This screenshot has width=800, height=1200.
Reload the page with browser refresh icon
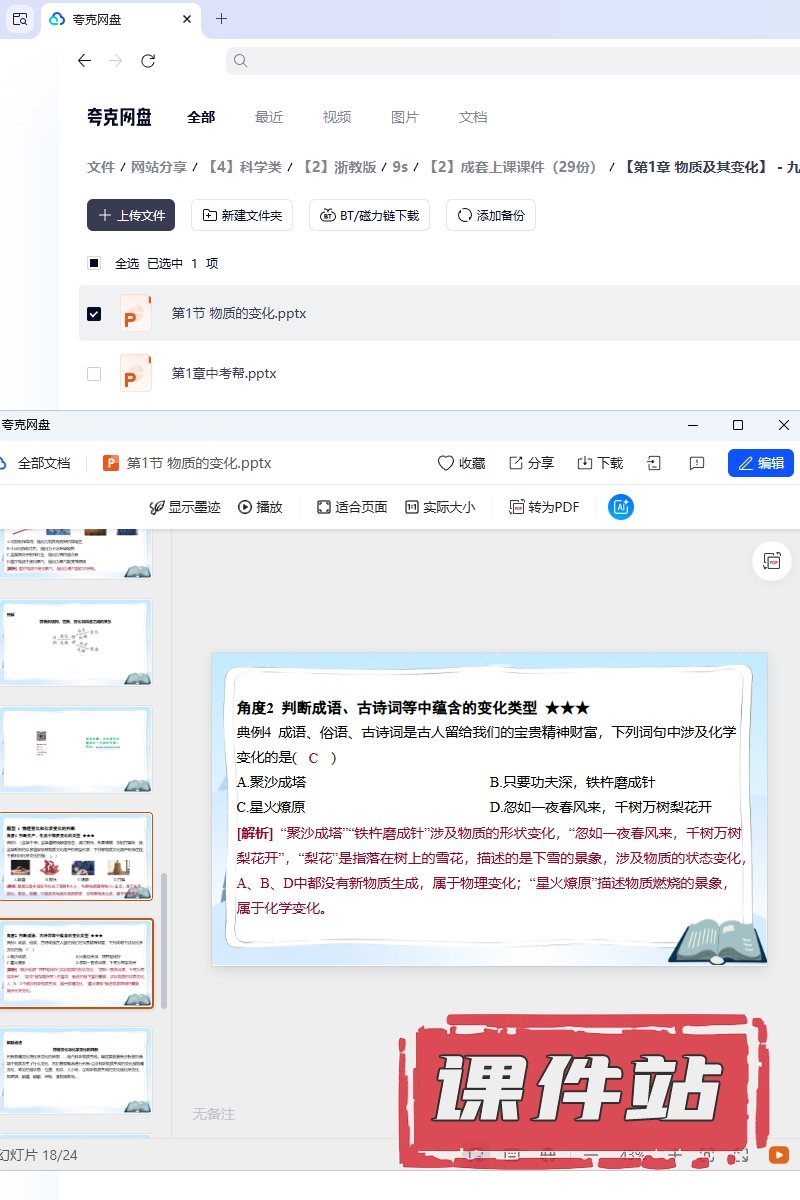[148, 61]
